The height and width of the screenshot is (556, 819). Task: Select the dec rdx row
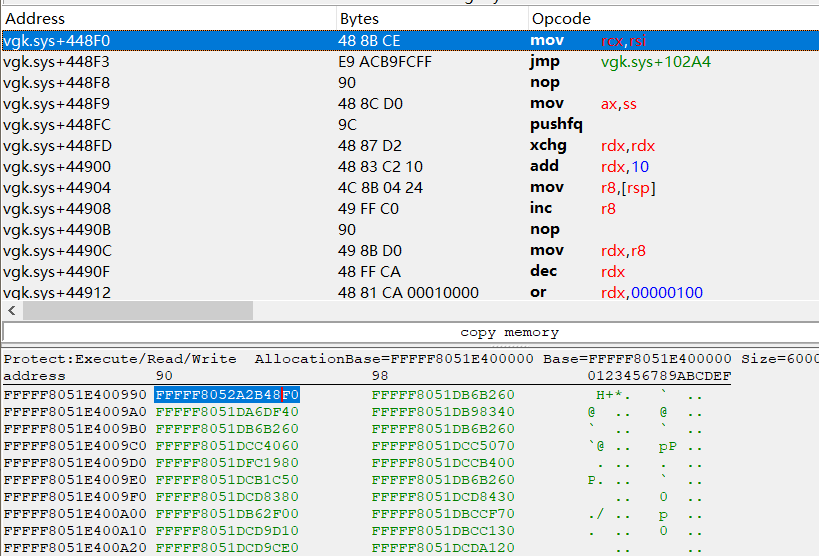(410, 272)
